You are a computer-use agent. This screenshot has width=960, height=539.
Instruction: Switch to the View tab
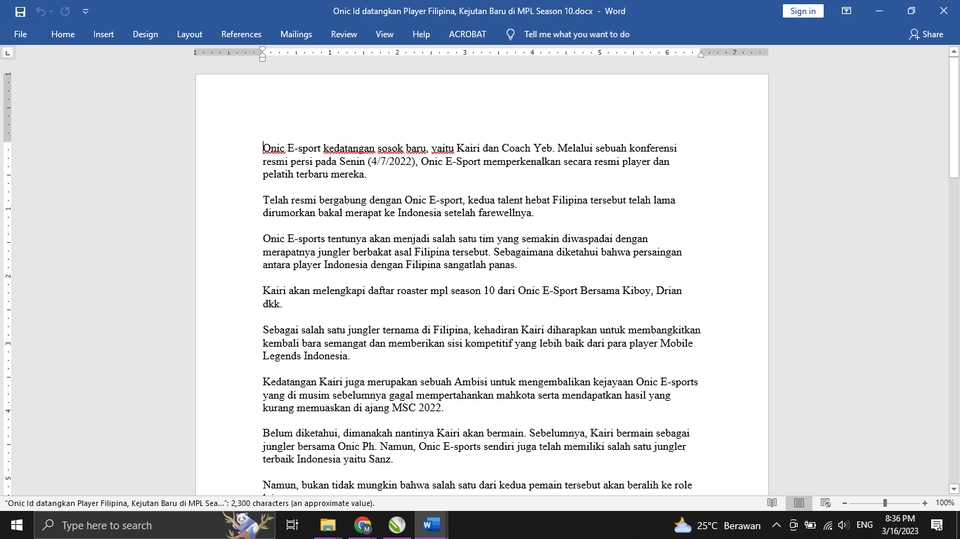click(x=384, y=34)
